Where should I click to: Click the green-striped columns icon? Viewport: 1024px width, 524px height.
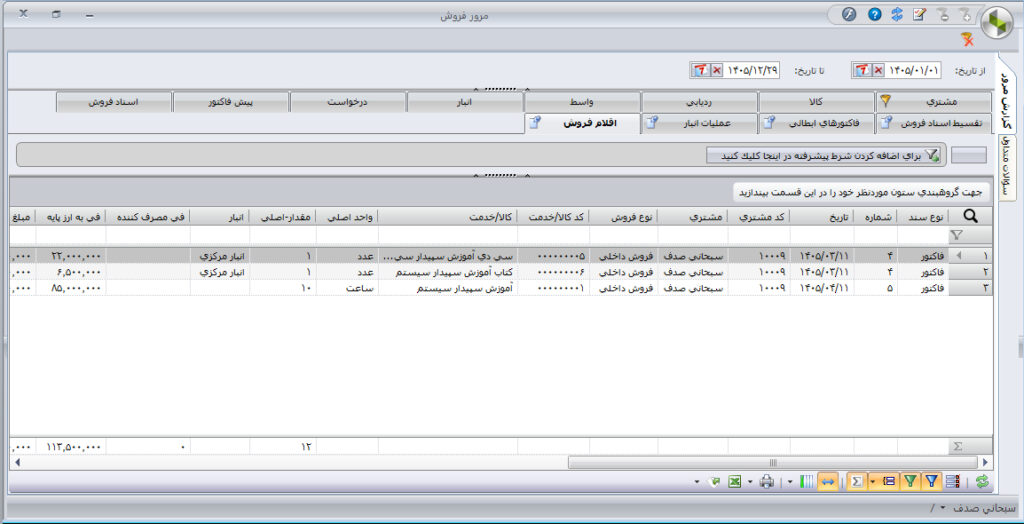[807, 482]
